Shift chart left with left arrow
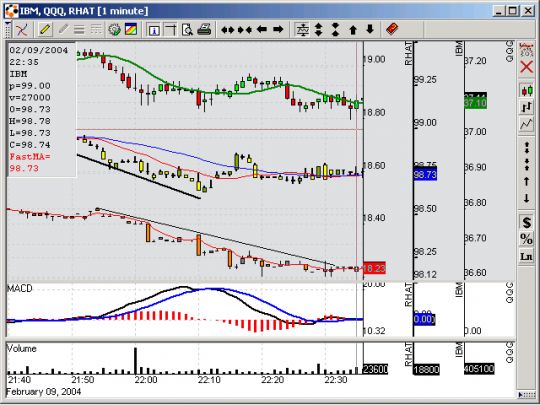The image size is (540, 405). point(262,30)
